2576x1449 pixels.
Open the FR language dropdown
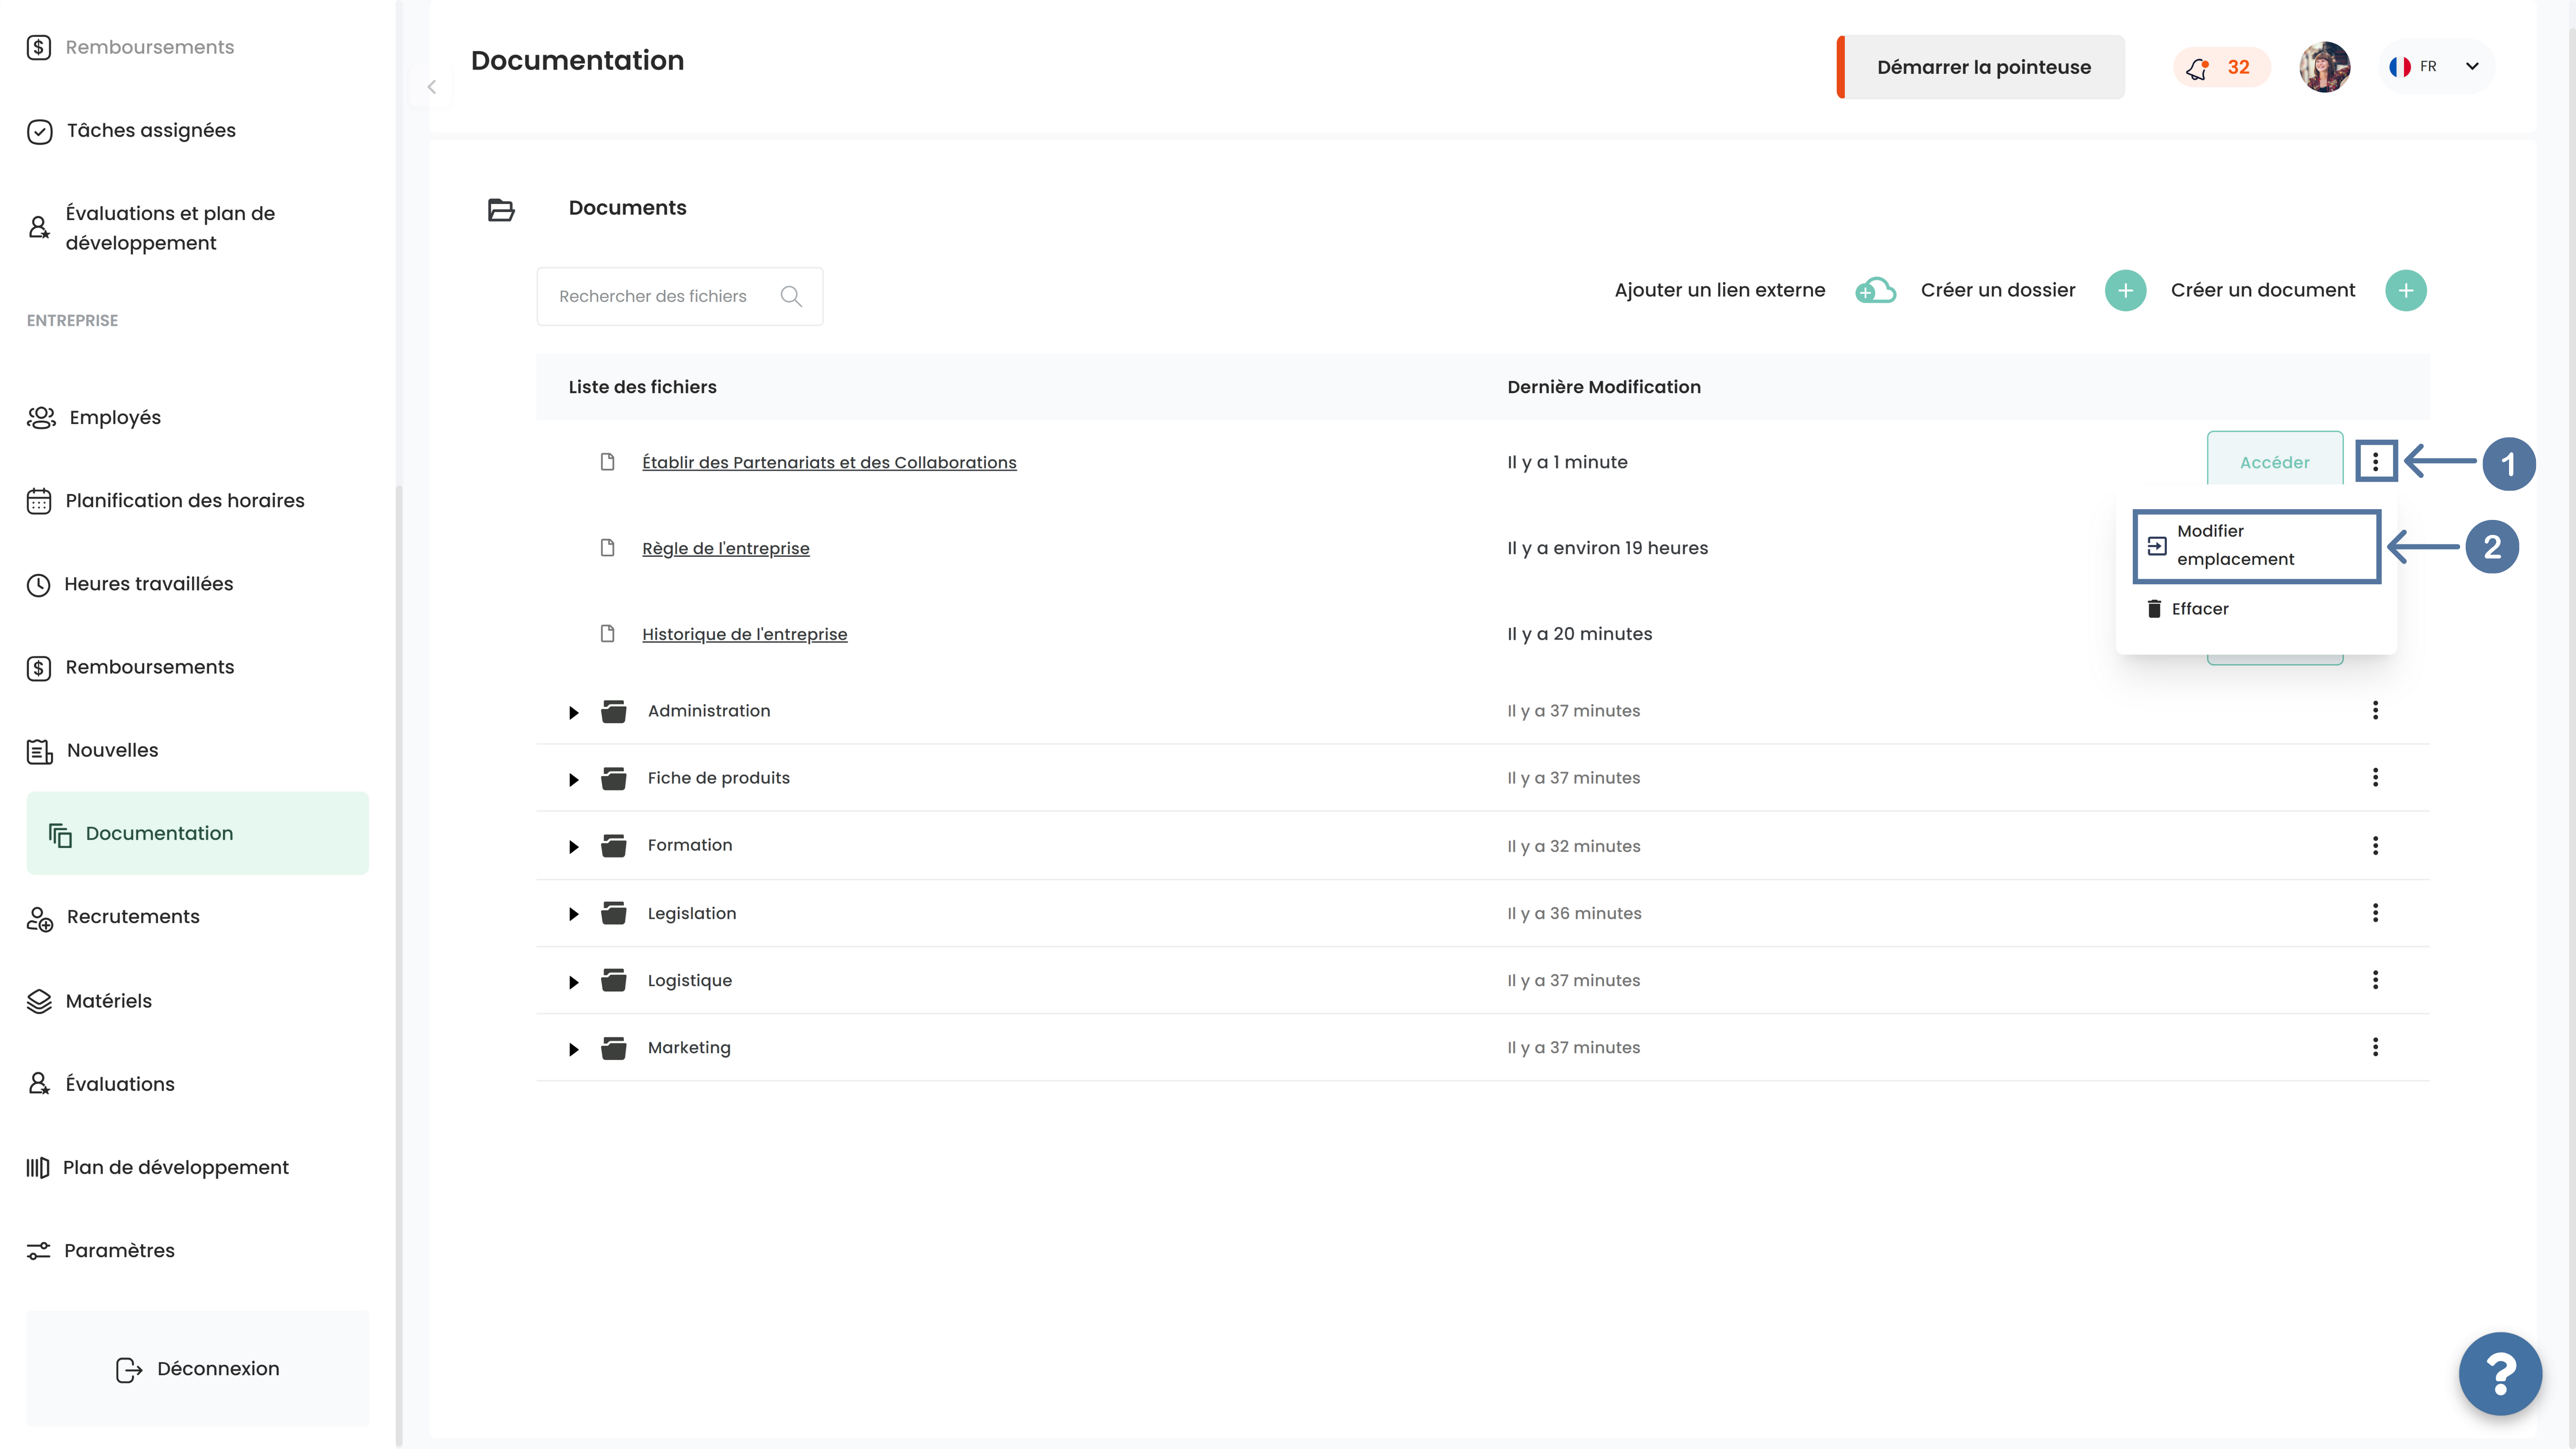click(2436, 67)
